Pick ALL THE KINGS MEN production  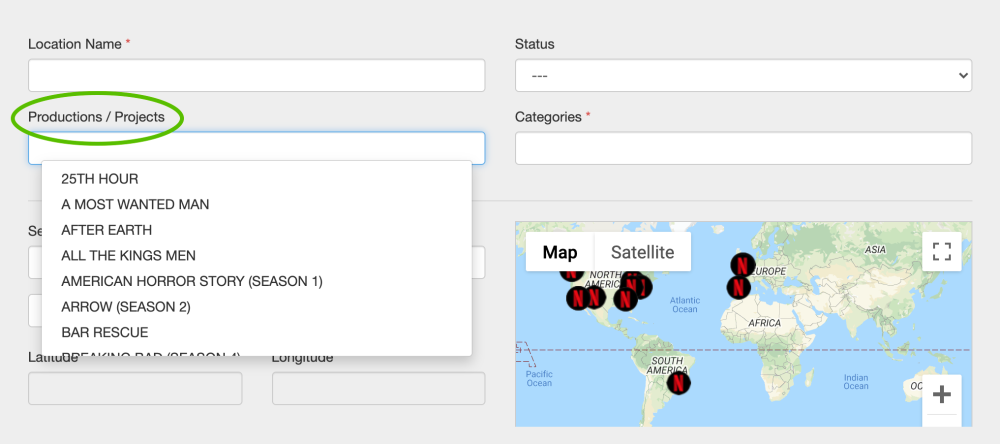(x=128, y=255)
